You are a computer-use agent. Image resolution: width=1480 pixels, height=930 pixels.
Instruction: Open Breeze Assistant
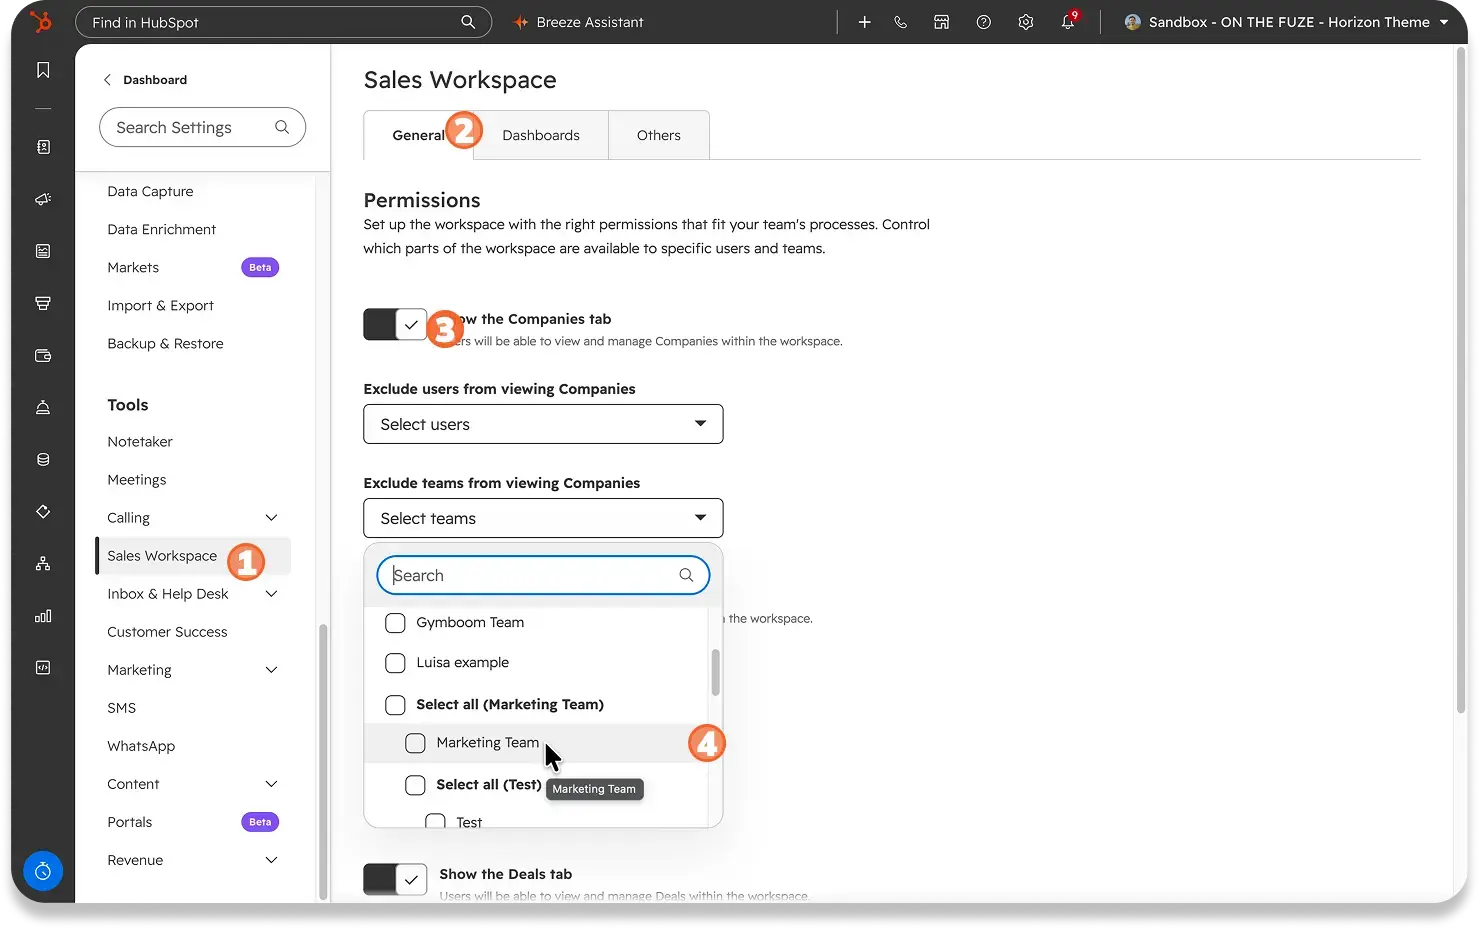coord(578,22)
